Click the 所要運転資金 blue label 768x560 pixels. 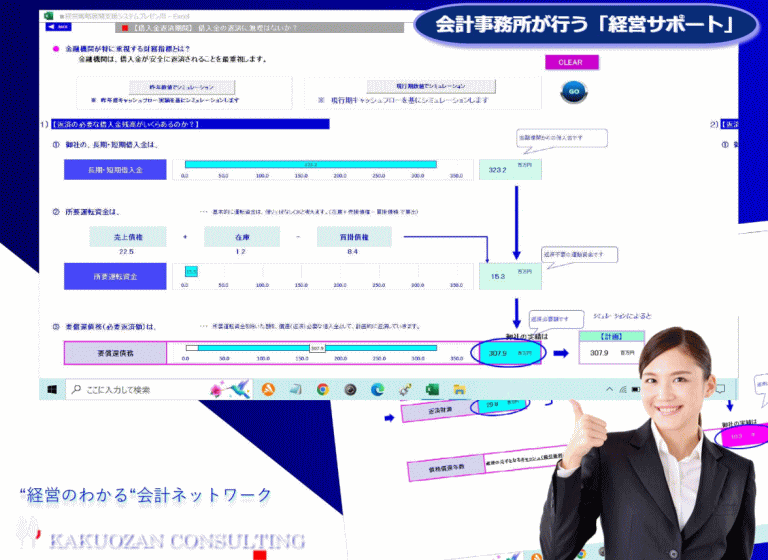tap(115, 276)
